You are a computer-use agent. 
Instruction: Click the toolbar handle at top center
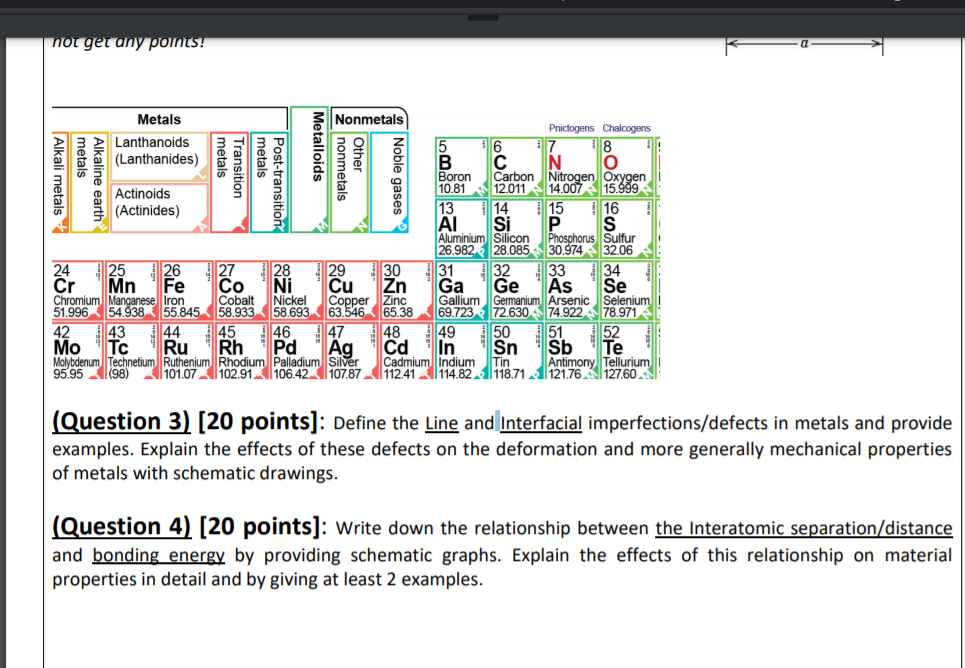(x=482, y=17)
